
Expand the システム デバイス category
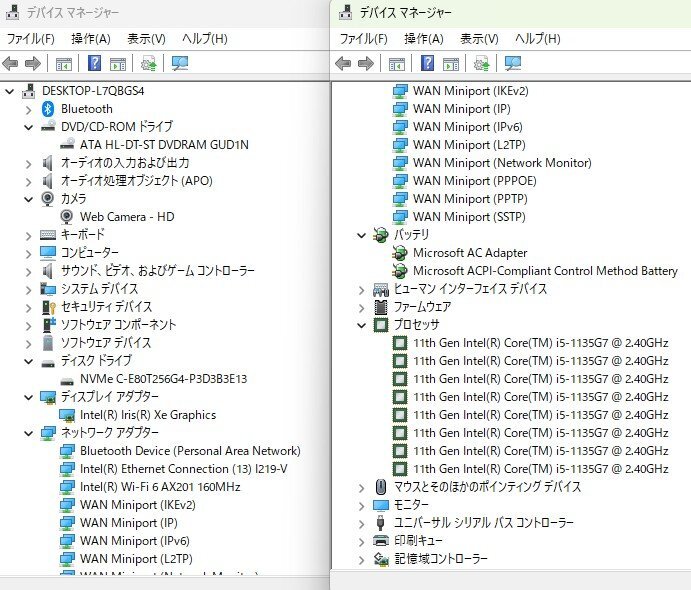click(x=29, y=290)
